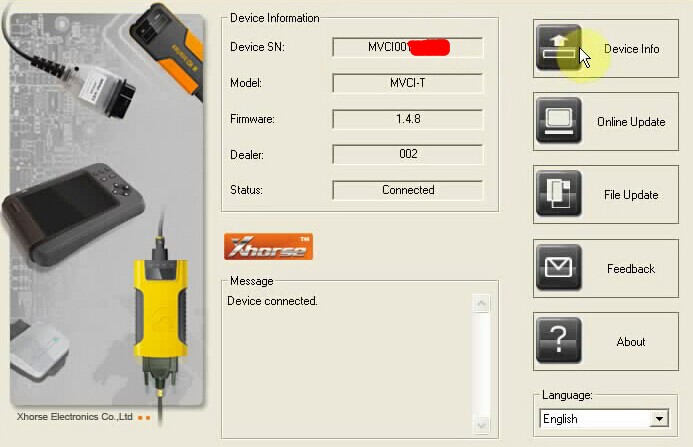Click the Device Info upload icon

tap(559, 48)
